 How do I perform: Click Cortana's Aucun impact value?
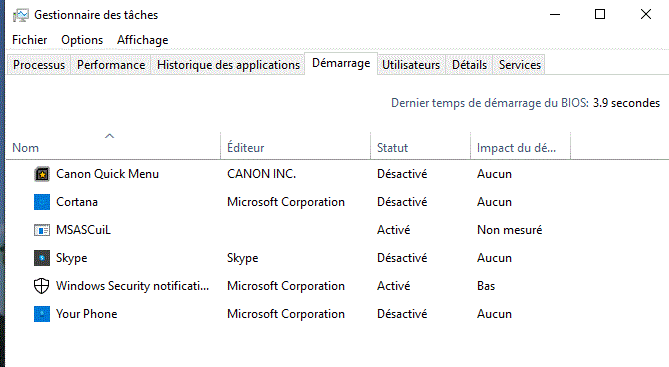pos(494,202)
